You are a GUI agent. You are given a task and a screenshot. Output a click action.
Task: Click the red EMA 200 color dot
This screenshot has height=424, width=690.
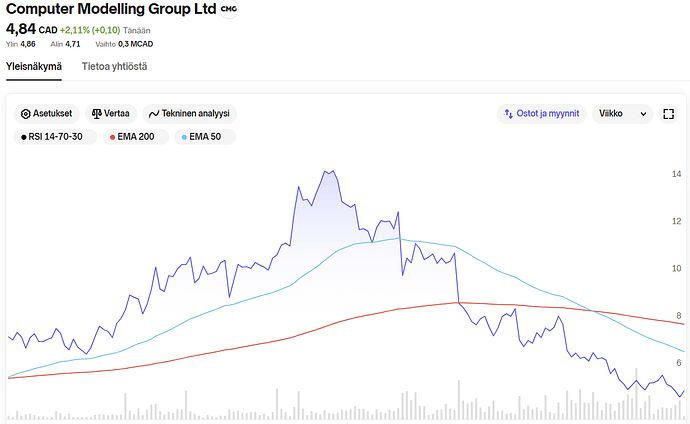[112, 137]
